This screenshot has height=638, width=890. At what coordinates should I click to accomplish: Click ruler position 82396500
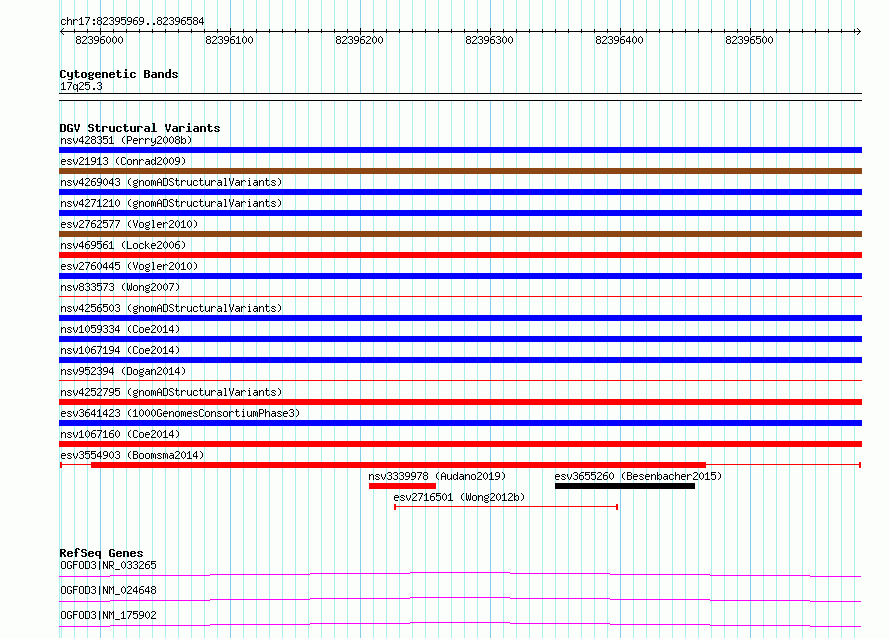(x=749, y=40)
